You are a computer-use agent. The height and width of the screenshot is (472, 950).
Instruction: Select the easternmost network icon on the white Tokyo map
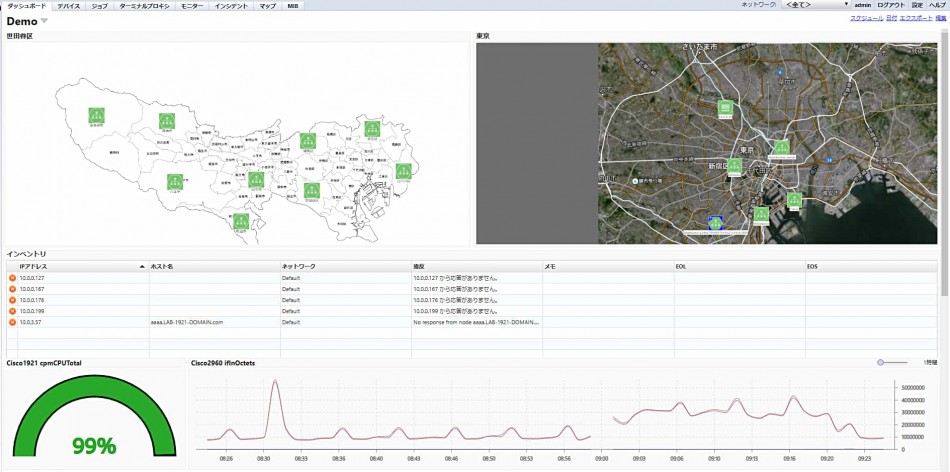404,171
